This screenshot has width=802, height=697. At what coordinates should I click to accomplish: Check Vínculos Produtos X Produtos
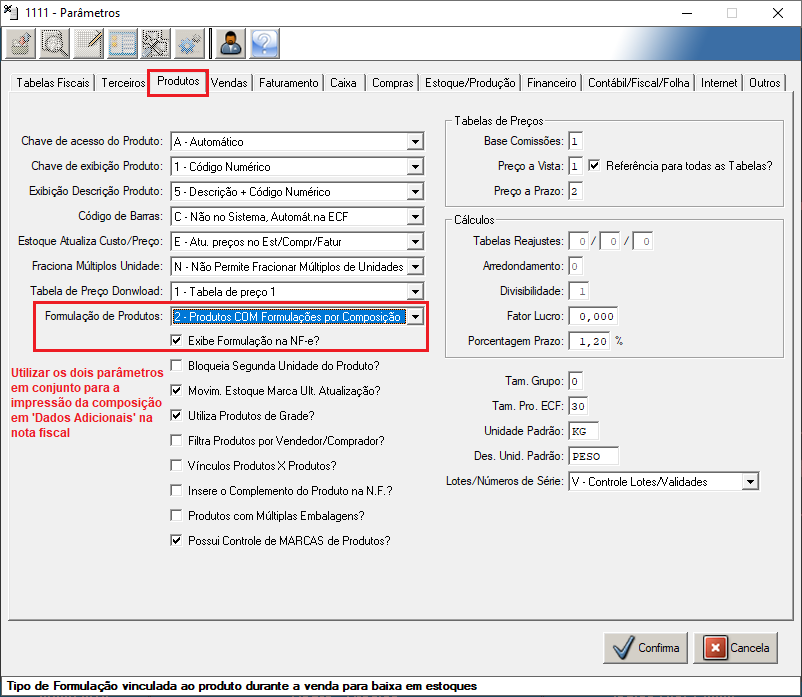[x=176, y=466]
